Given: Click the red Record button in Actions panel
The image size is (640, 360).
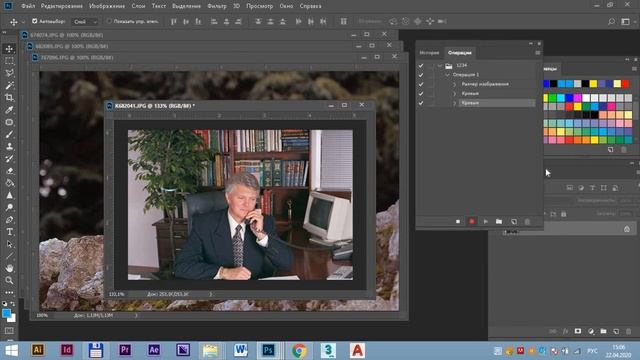Looking at the screenshot, I should (x=471, y=221).
